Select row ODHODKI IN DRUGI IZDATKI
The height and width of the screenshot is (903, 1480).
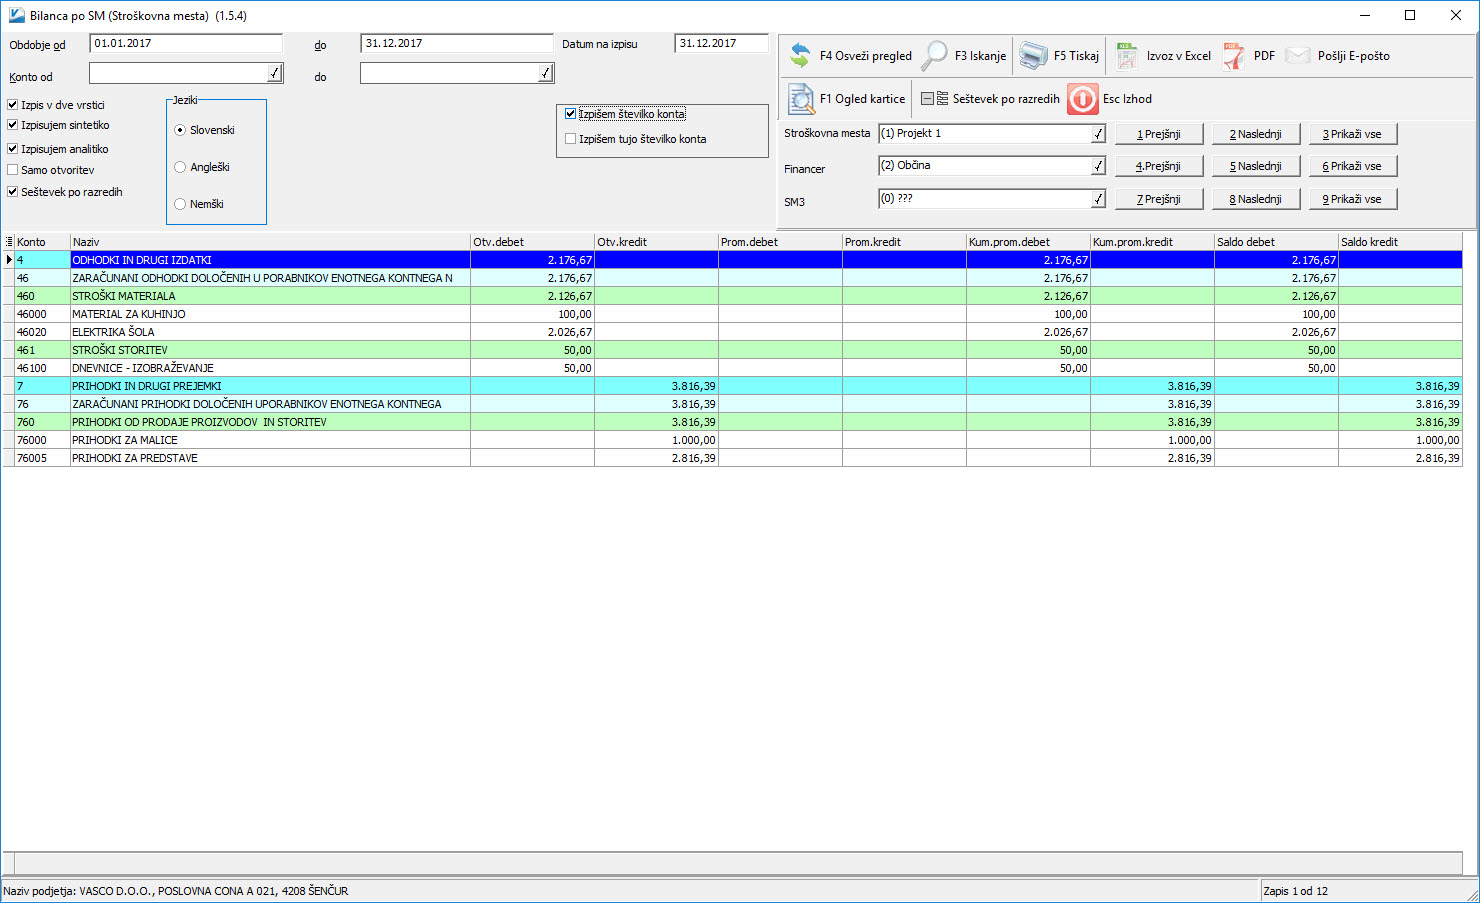[x=732, y=260]
